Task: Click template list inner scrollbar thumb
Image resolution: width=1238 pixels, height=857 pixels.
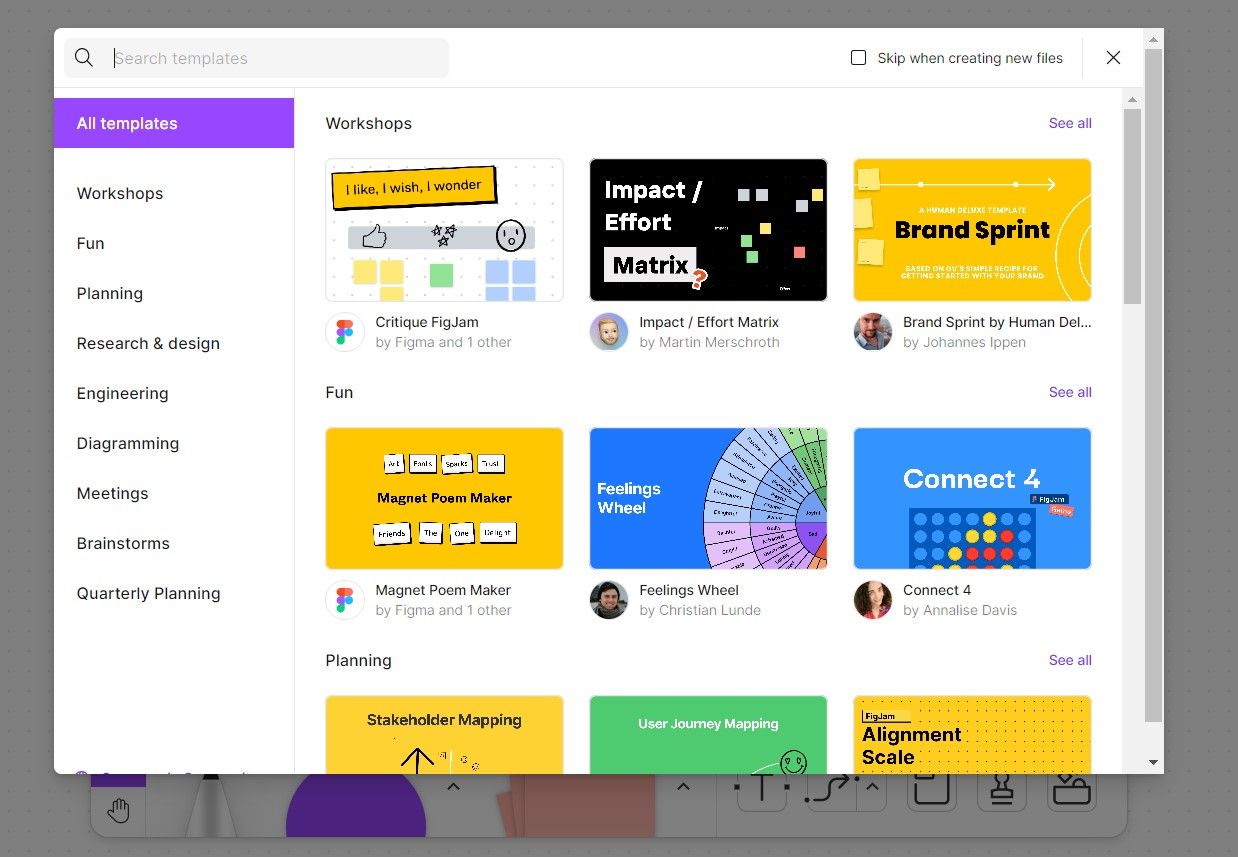Action: (1132, 206)
